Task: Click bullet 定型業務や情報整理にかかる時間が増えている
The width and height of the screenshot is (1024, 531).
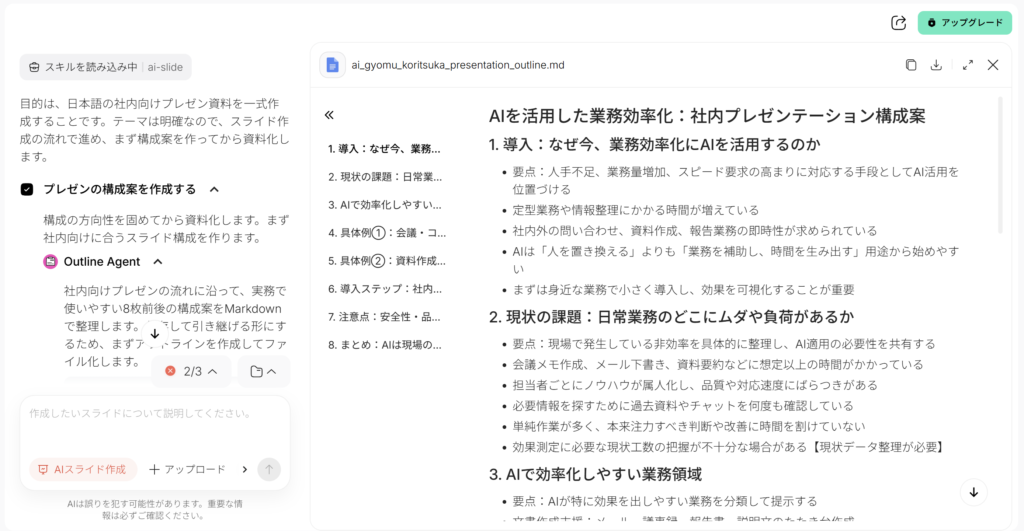Action: (635, 210)
